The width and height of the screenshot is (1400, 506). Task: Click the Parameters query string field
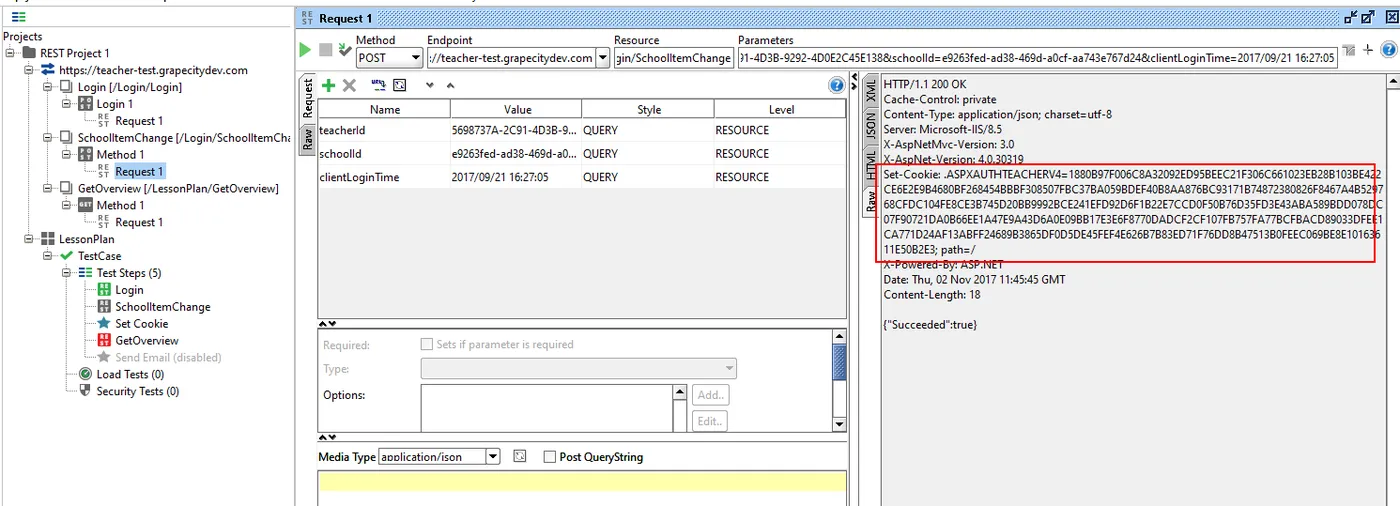tap(1038, 58)
